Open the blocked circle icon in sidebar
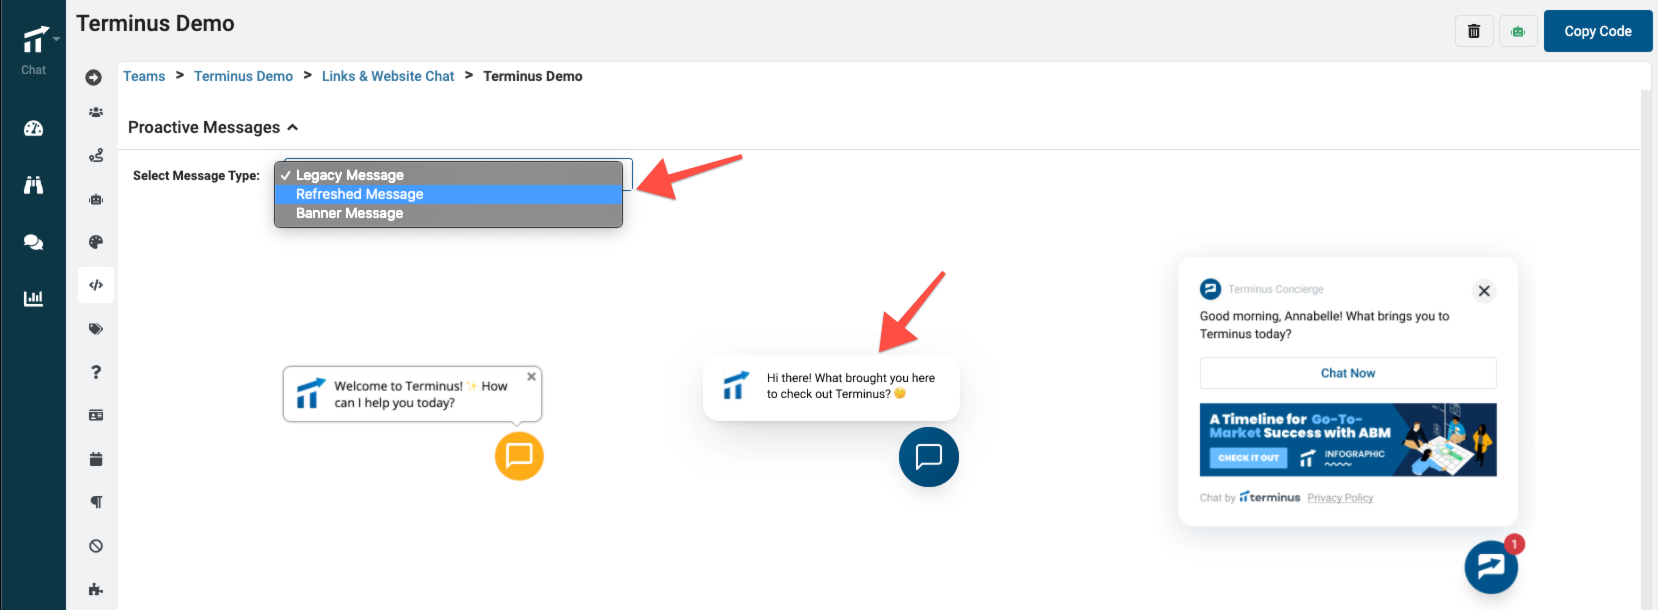 pos(96,546)
